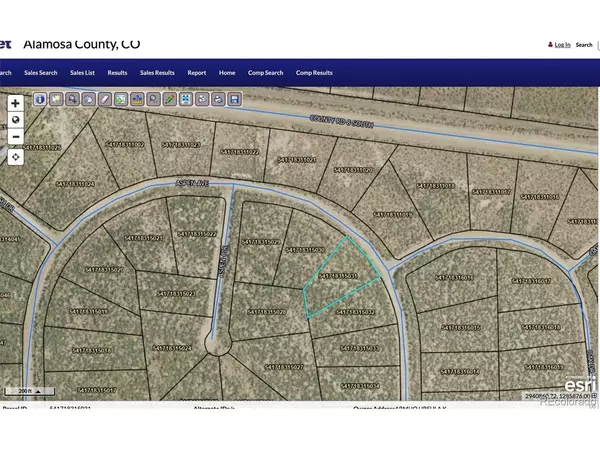Image resolution: width=600 pixels, height=450 pixels.
Task: Click the map zoom in plus button
Action: tap(16, 103)
